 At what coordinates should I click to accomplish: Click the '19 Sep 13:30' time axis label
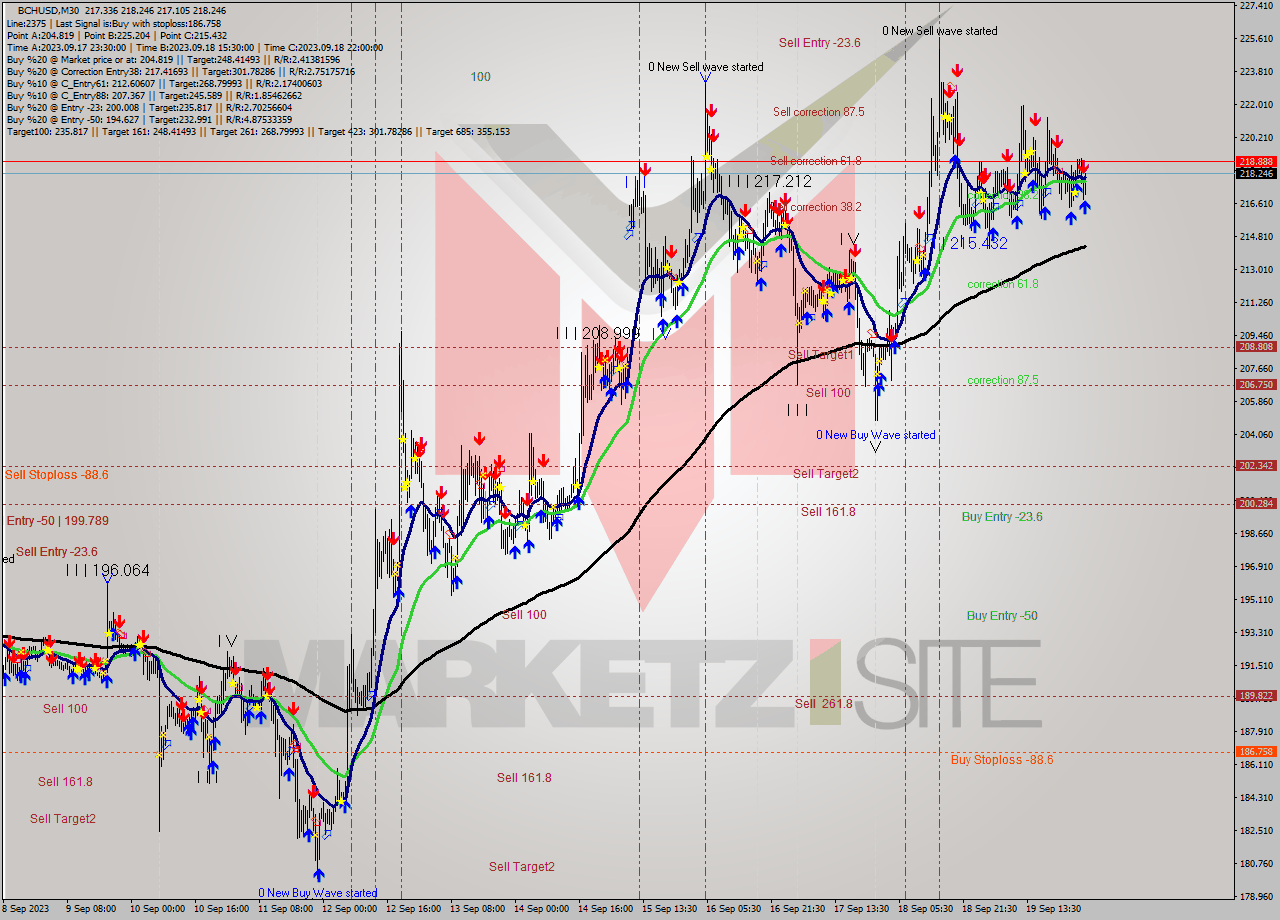1054,910
